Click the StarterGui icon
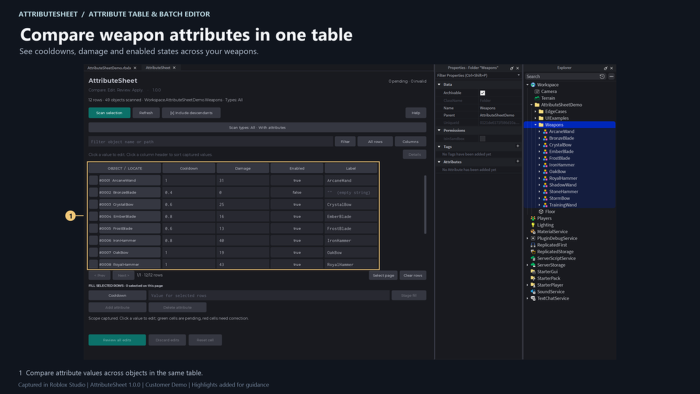This screenshot has height=394, width=700. [x=533, y=271]
